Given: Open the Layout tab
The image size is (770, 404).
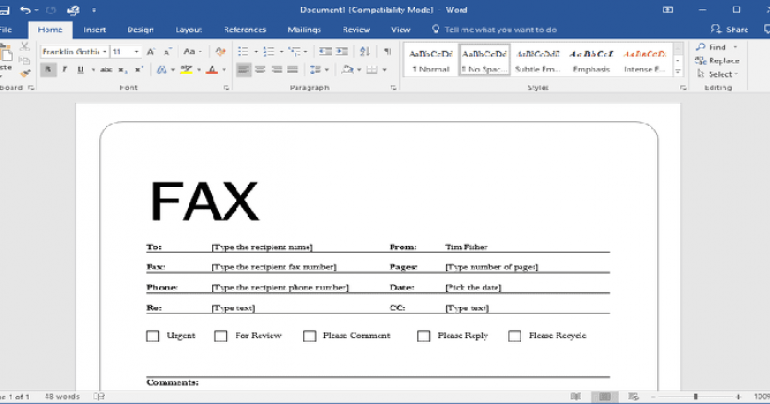Looking at the screenshot, I should [189, 30].
